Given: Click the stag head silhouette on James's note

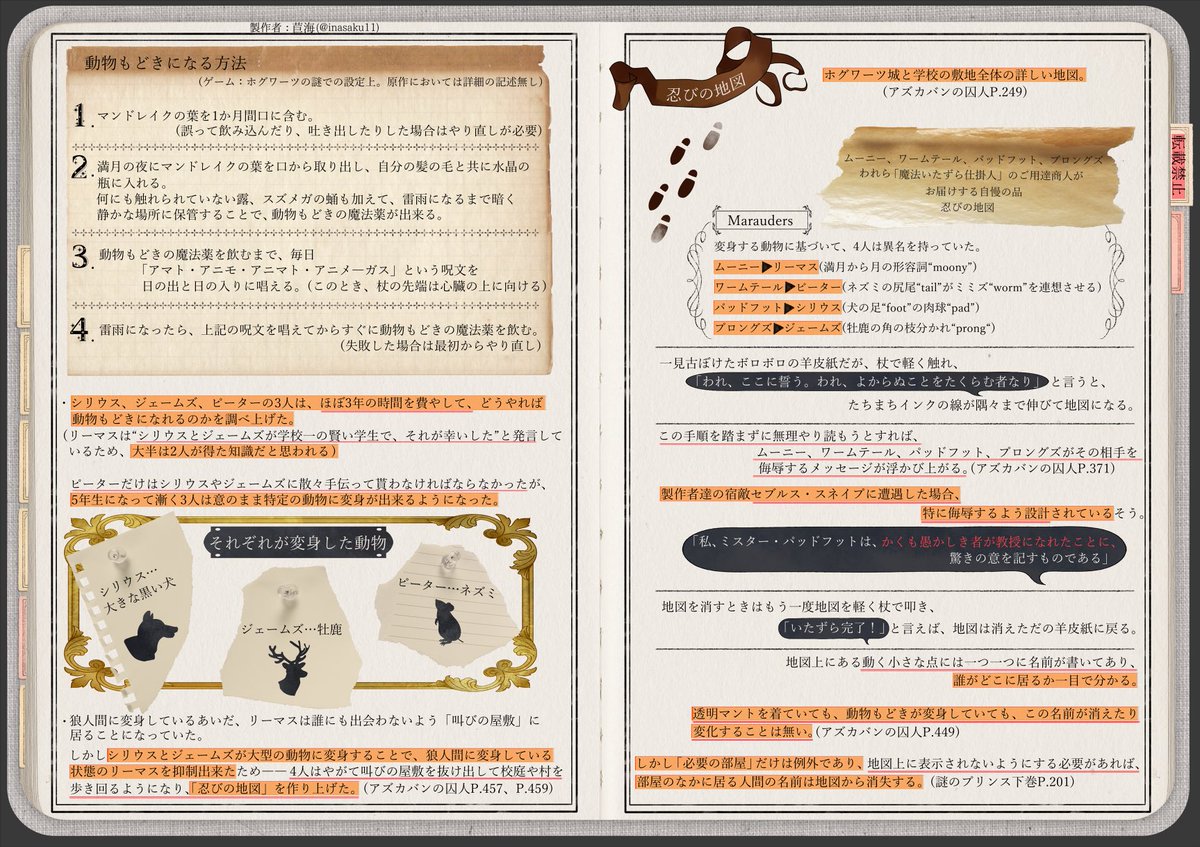Looking at the screenshot, I should 289,669.
